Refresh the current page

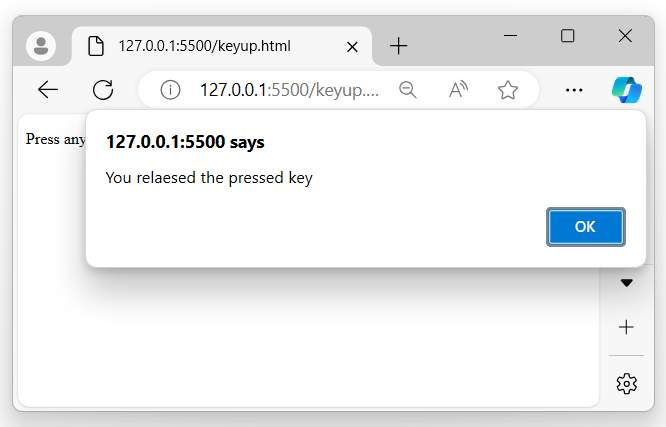coord(103,90)
